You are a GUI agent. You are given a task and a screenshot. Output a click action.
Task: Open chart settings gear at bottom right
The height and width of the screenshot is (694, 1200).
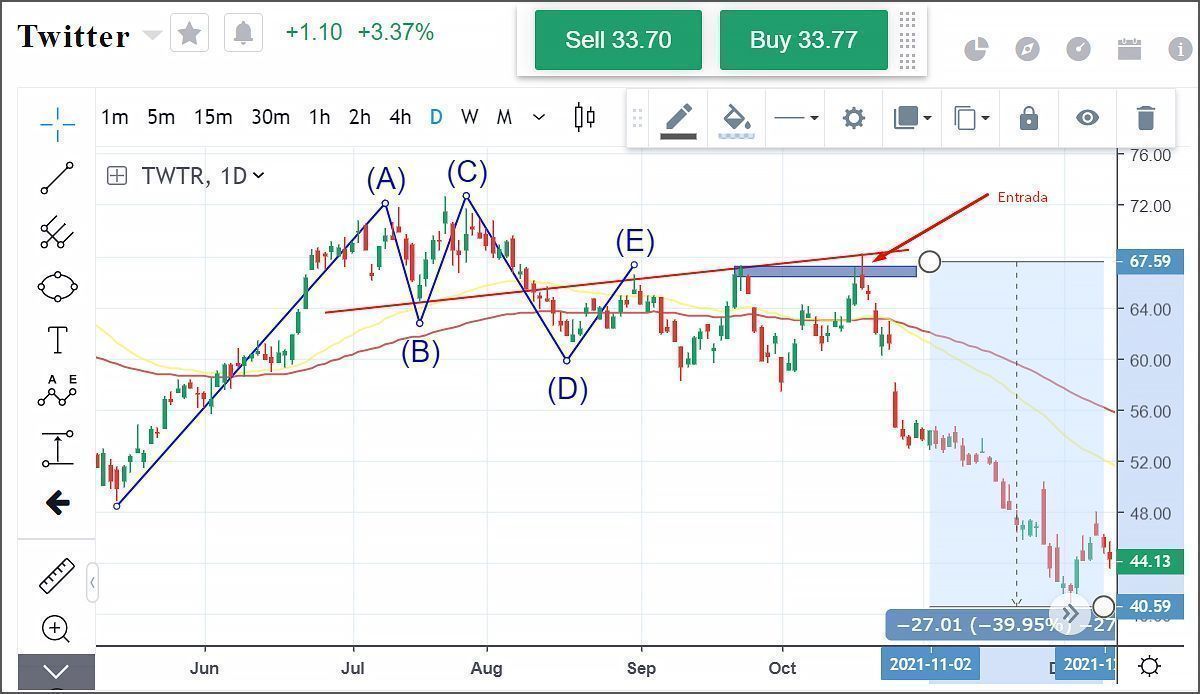coord(1150,666)
